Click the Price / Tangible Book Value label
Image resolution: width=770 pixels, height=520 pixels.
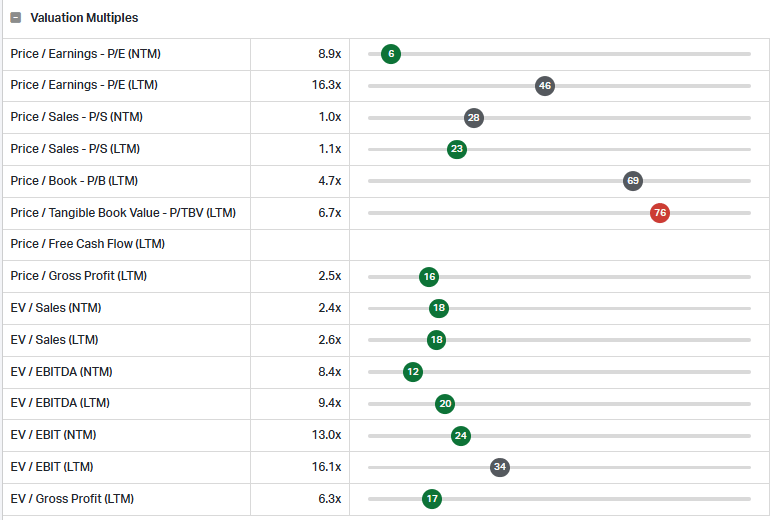point(123,213)
